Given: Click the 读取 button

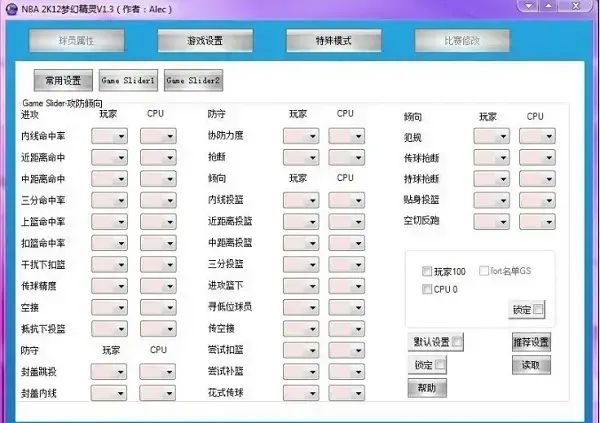Looking at the screenshot, I should pyautogui.click(x=531, y=365).
